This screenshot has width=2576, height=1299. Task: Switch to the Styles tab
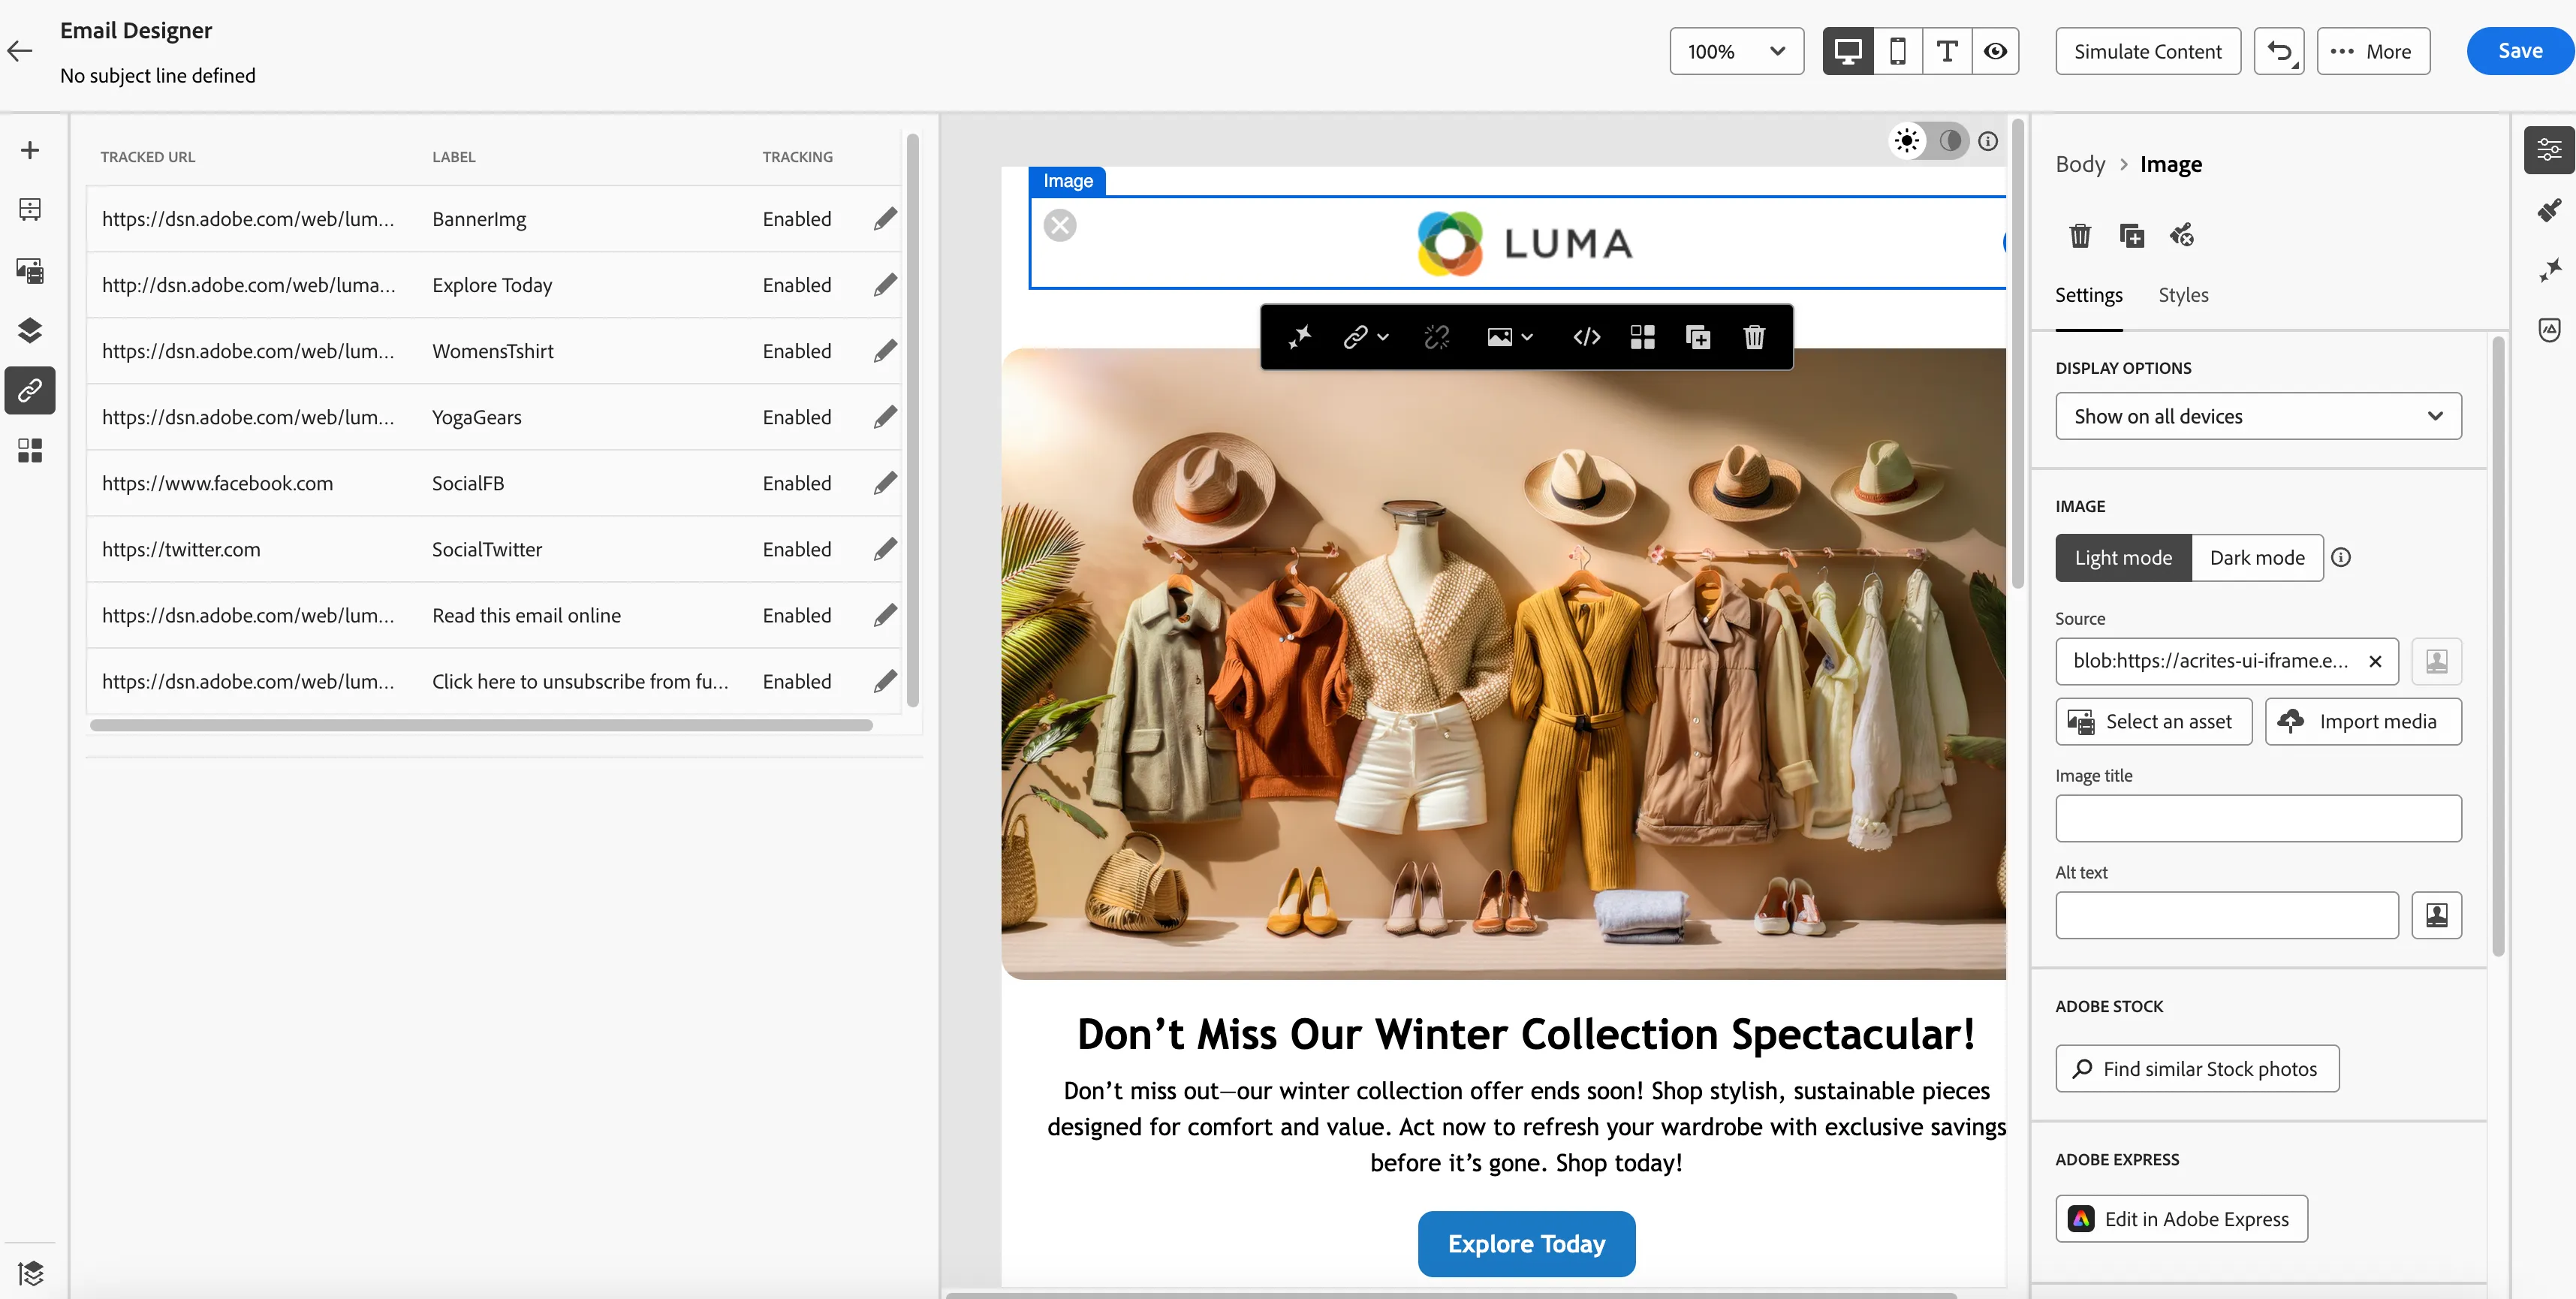coord(2183,295)
